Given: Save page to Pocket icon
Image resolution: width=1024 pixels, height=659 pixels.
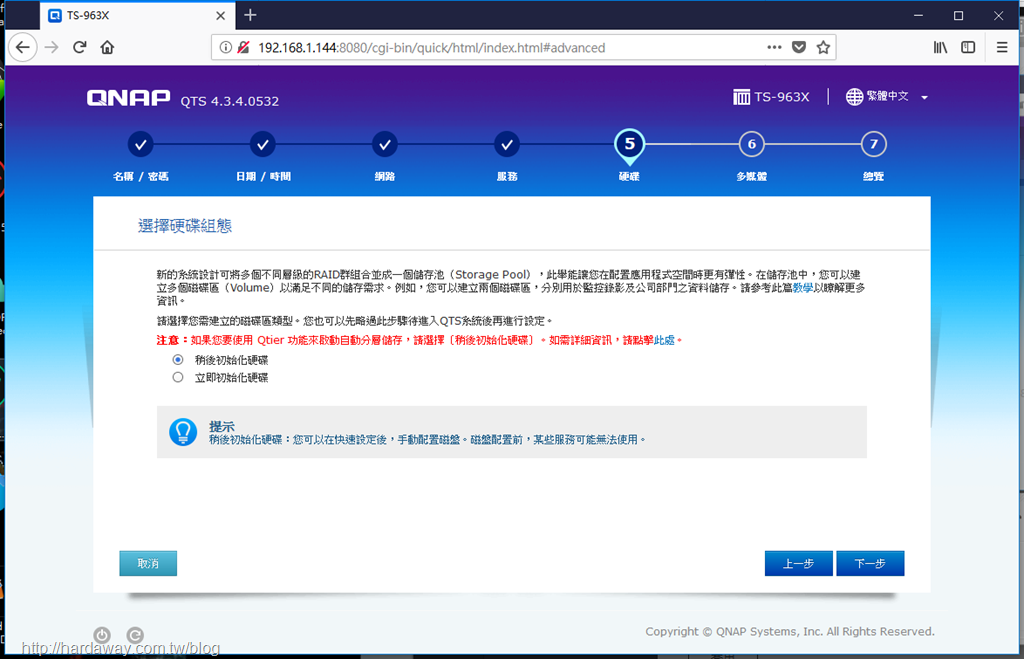Looking at the screenshot, I should pyautogui.click(x=799, y=48).
